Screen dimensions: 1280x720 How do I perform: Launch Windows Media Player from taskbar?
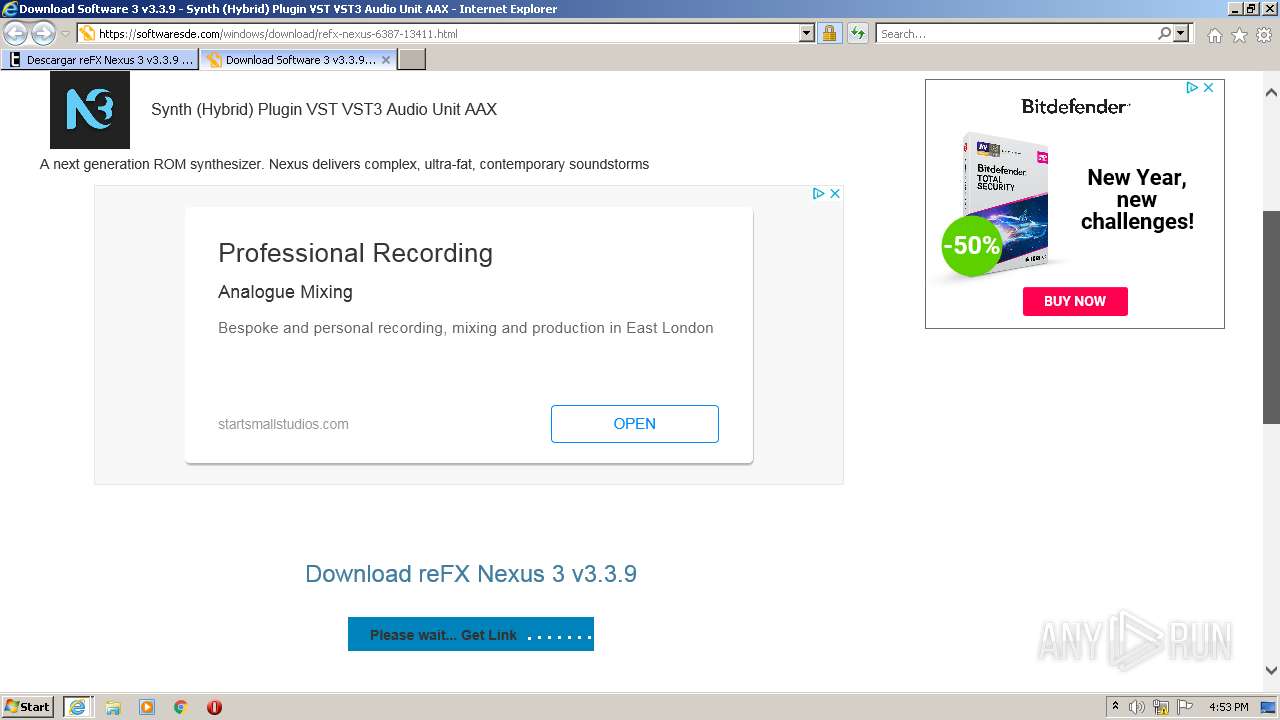147,707
